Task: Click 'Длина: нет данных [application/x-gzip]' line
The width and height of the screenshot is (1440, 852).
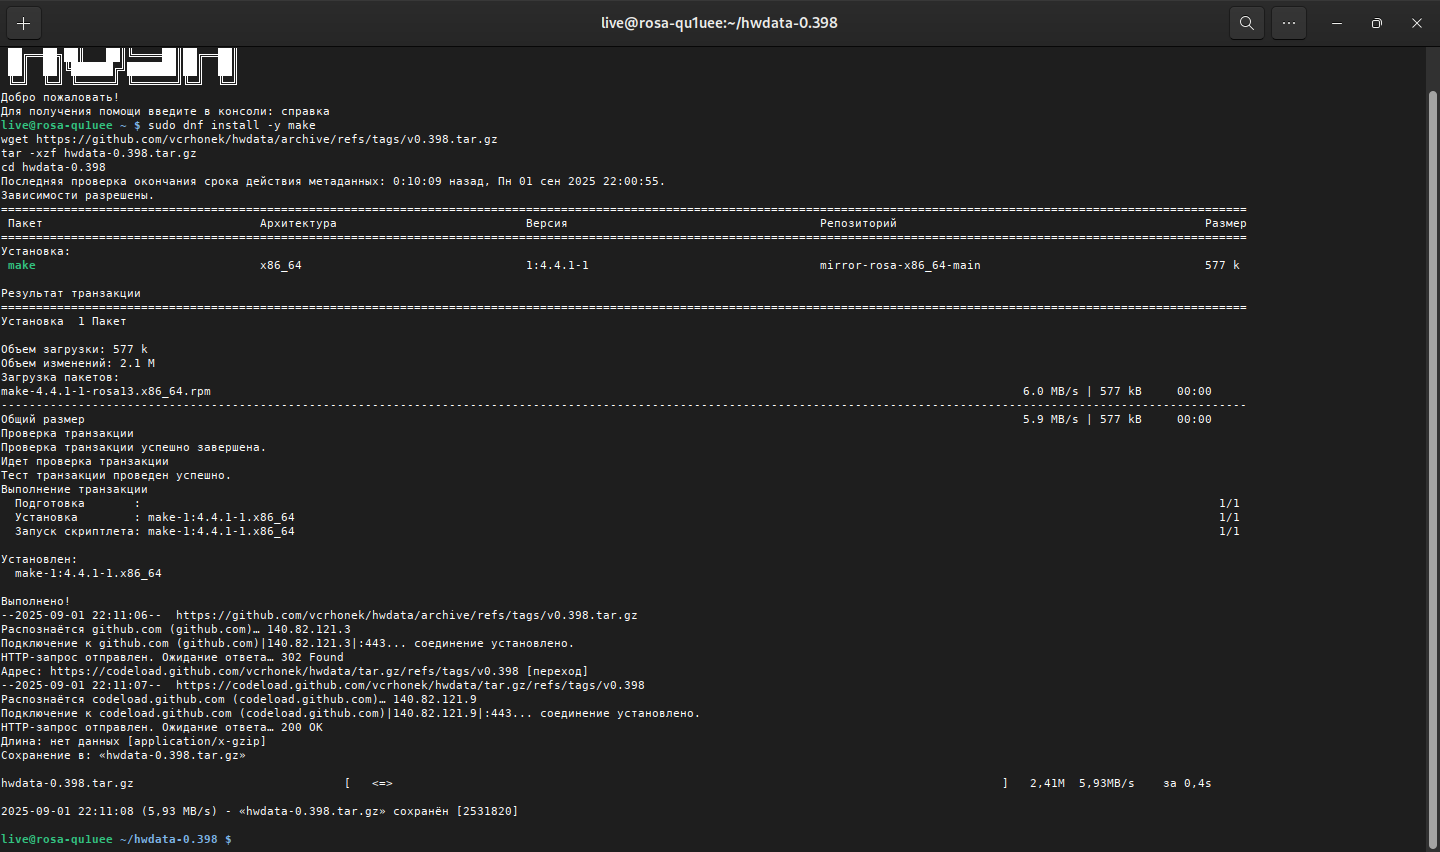Action: [x=133, y=741]
